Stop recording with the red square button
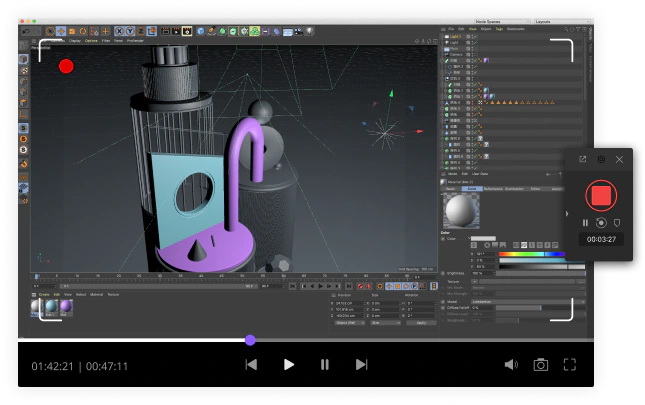The height and width of the screenshot is (405, 645). tap(601, 194)
